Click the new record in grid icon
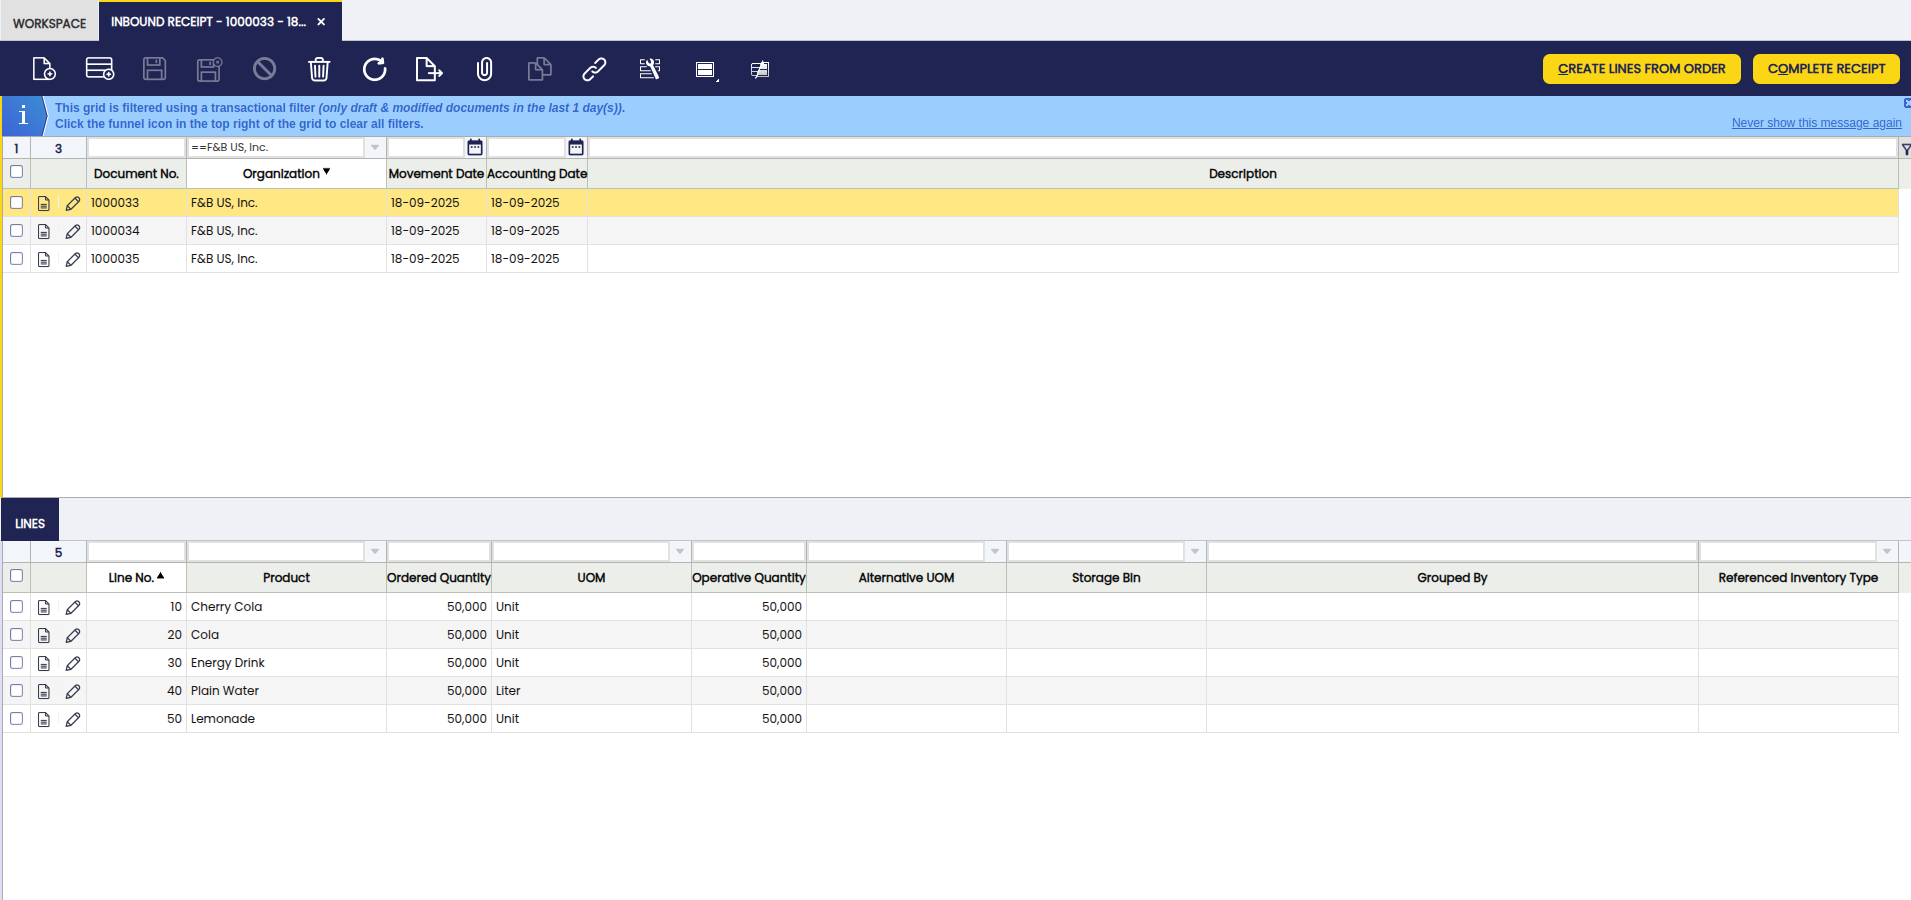Screen dimensions: 1911x900 99,69
